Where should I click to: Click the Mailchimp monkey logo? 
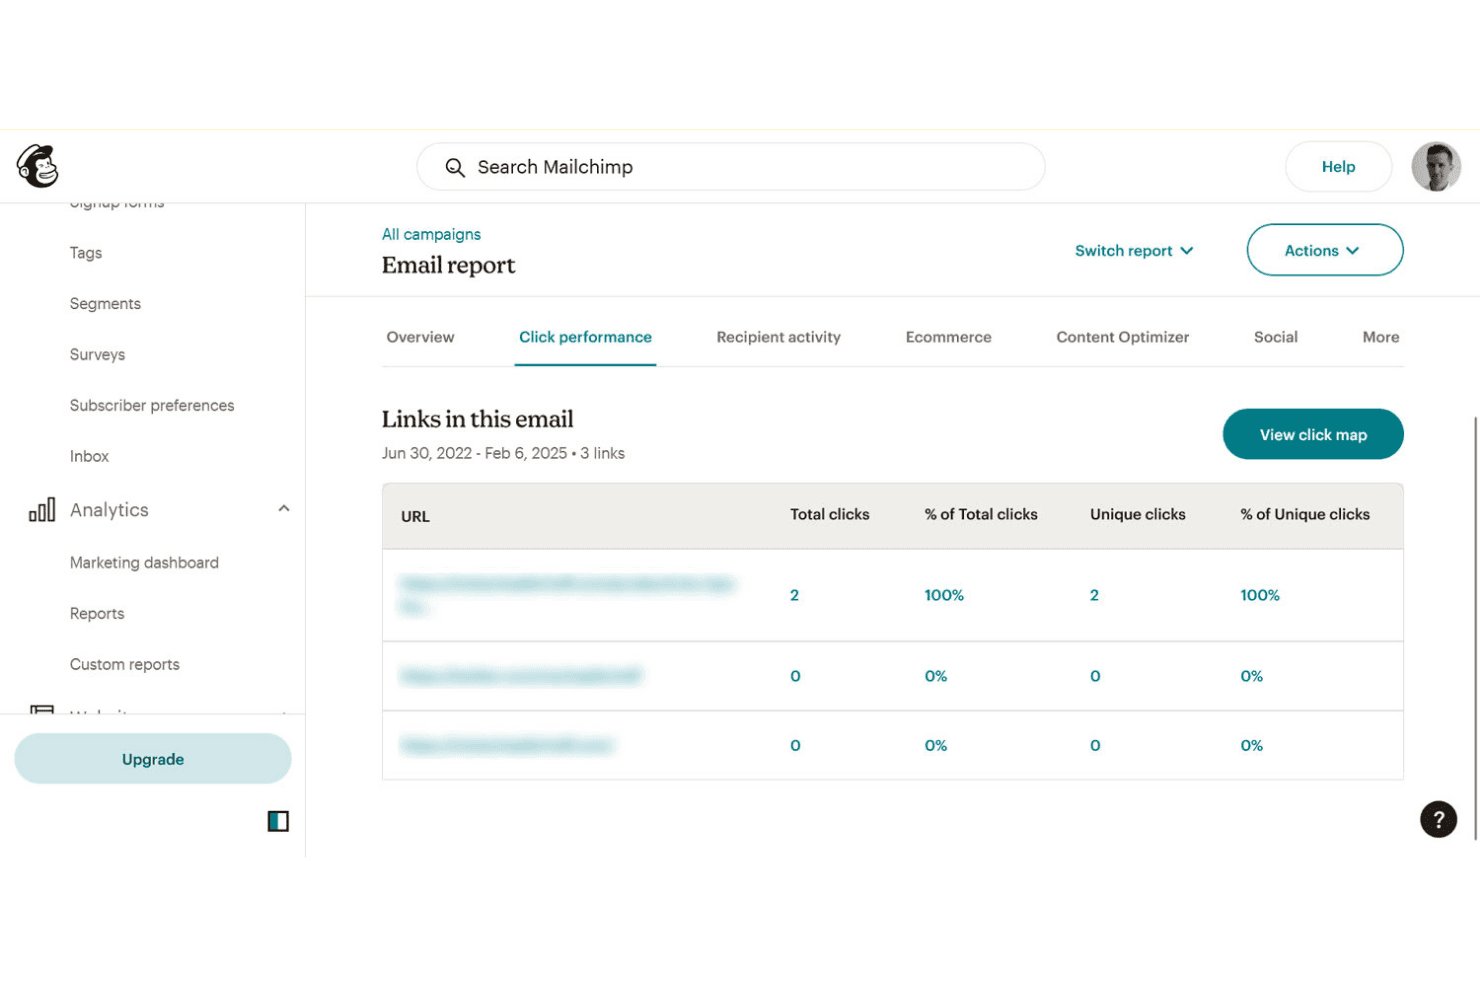(x=38, y=166)
